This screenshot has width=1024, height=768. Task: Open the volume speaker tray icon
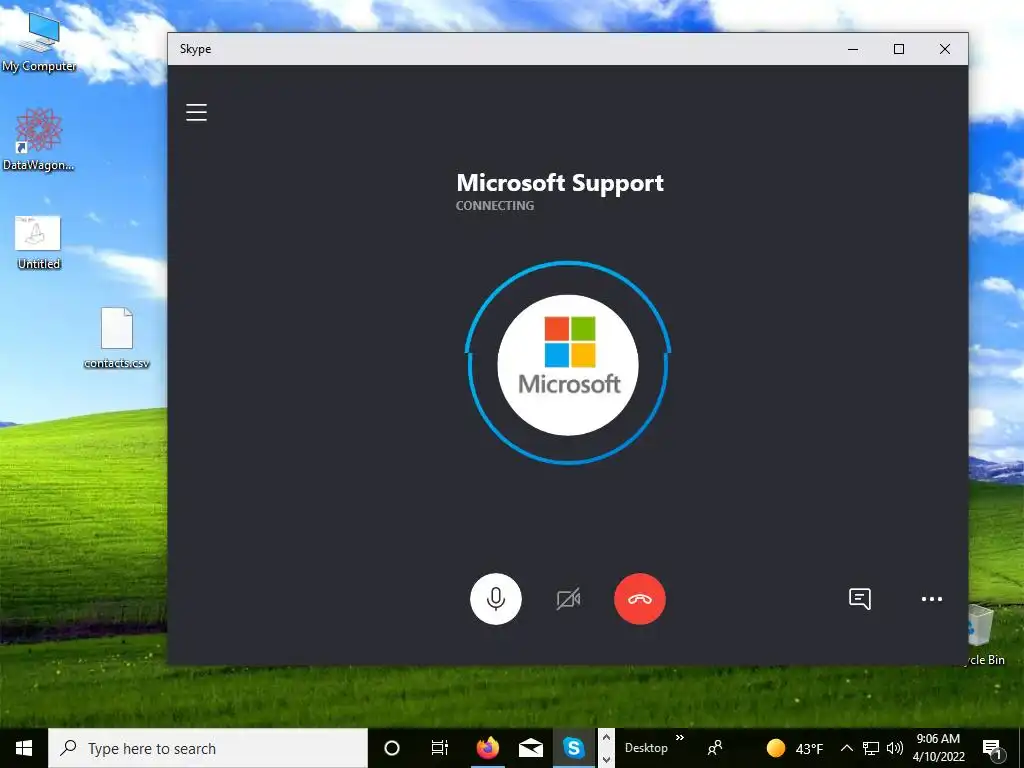895,748
